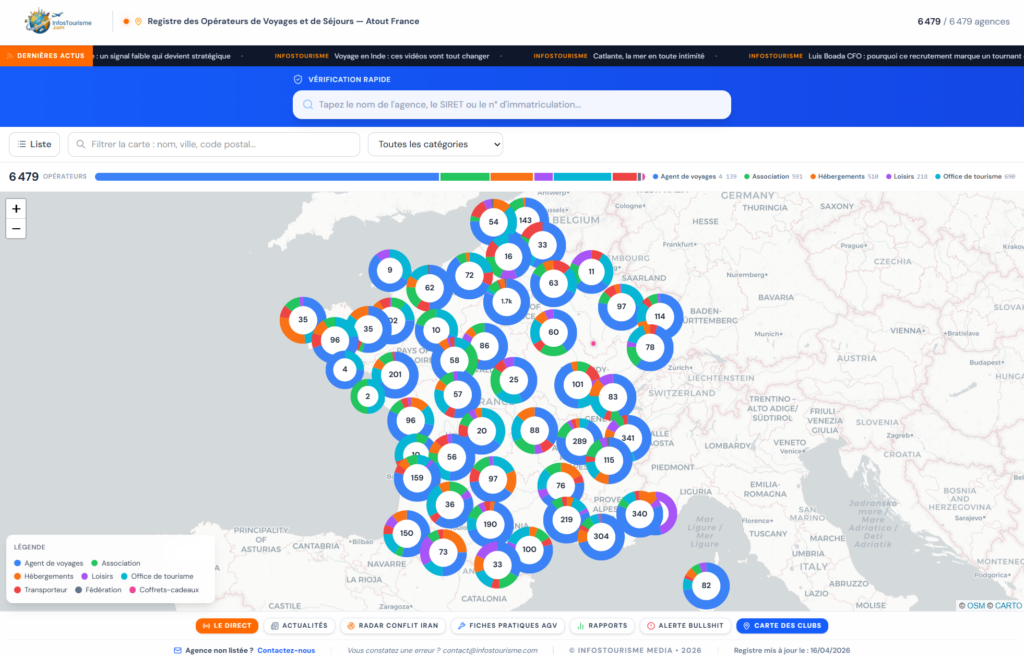Open the cluster marked 341
The width and height of the screenshot is (1024, 657).
[628, 438]
